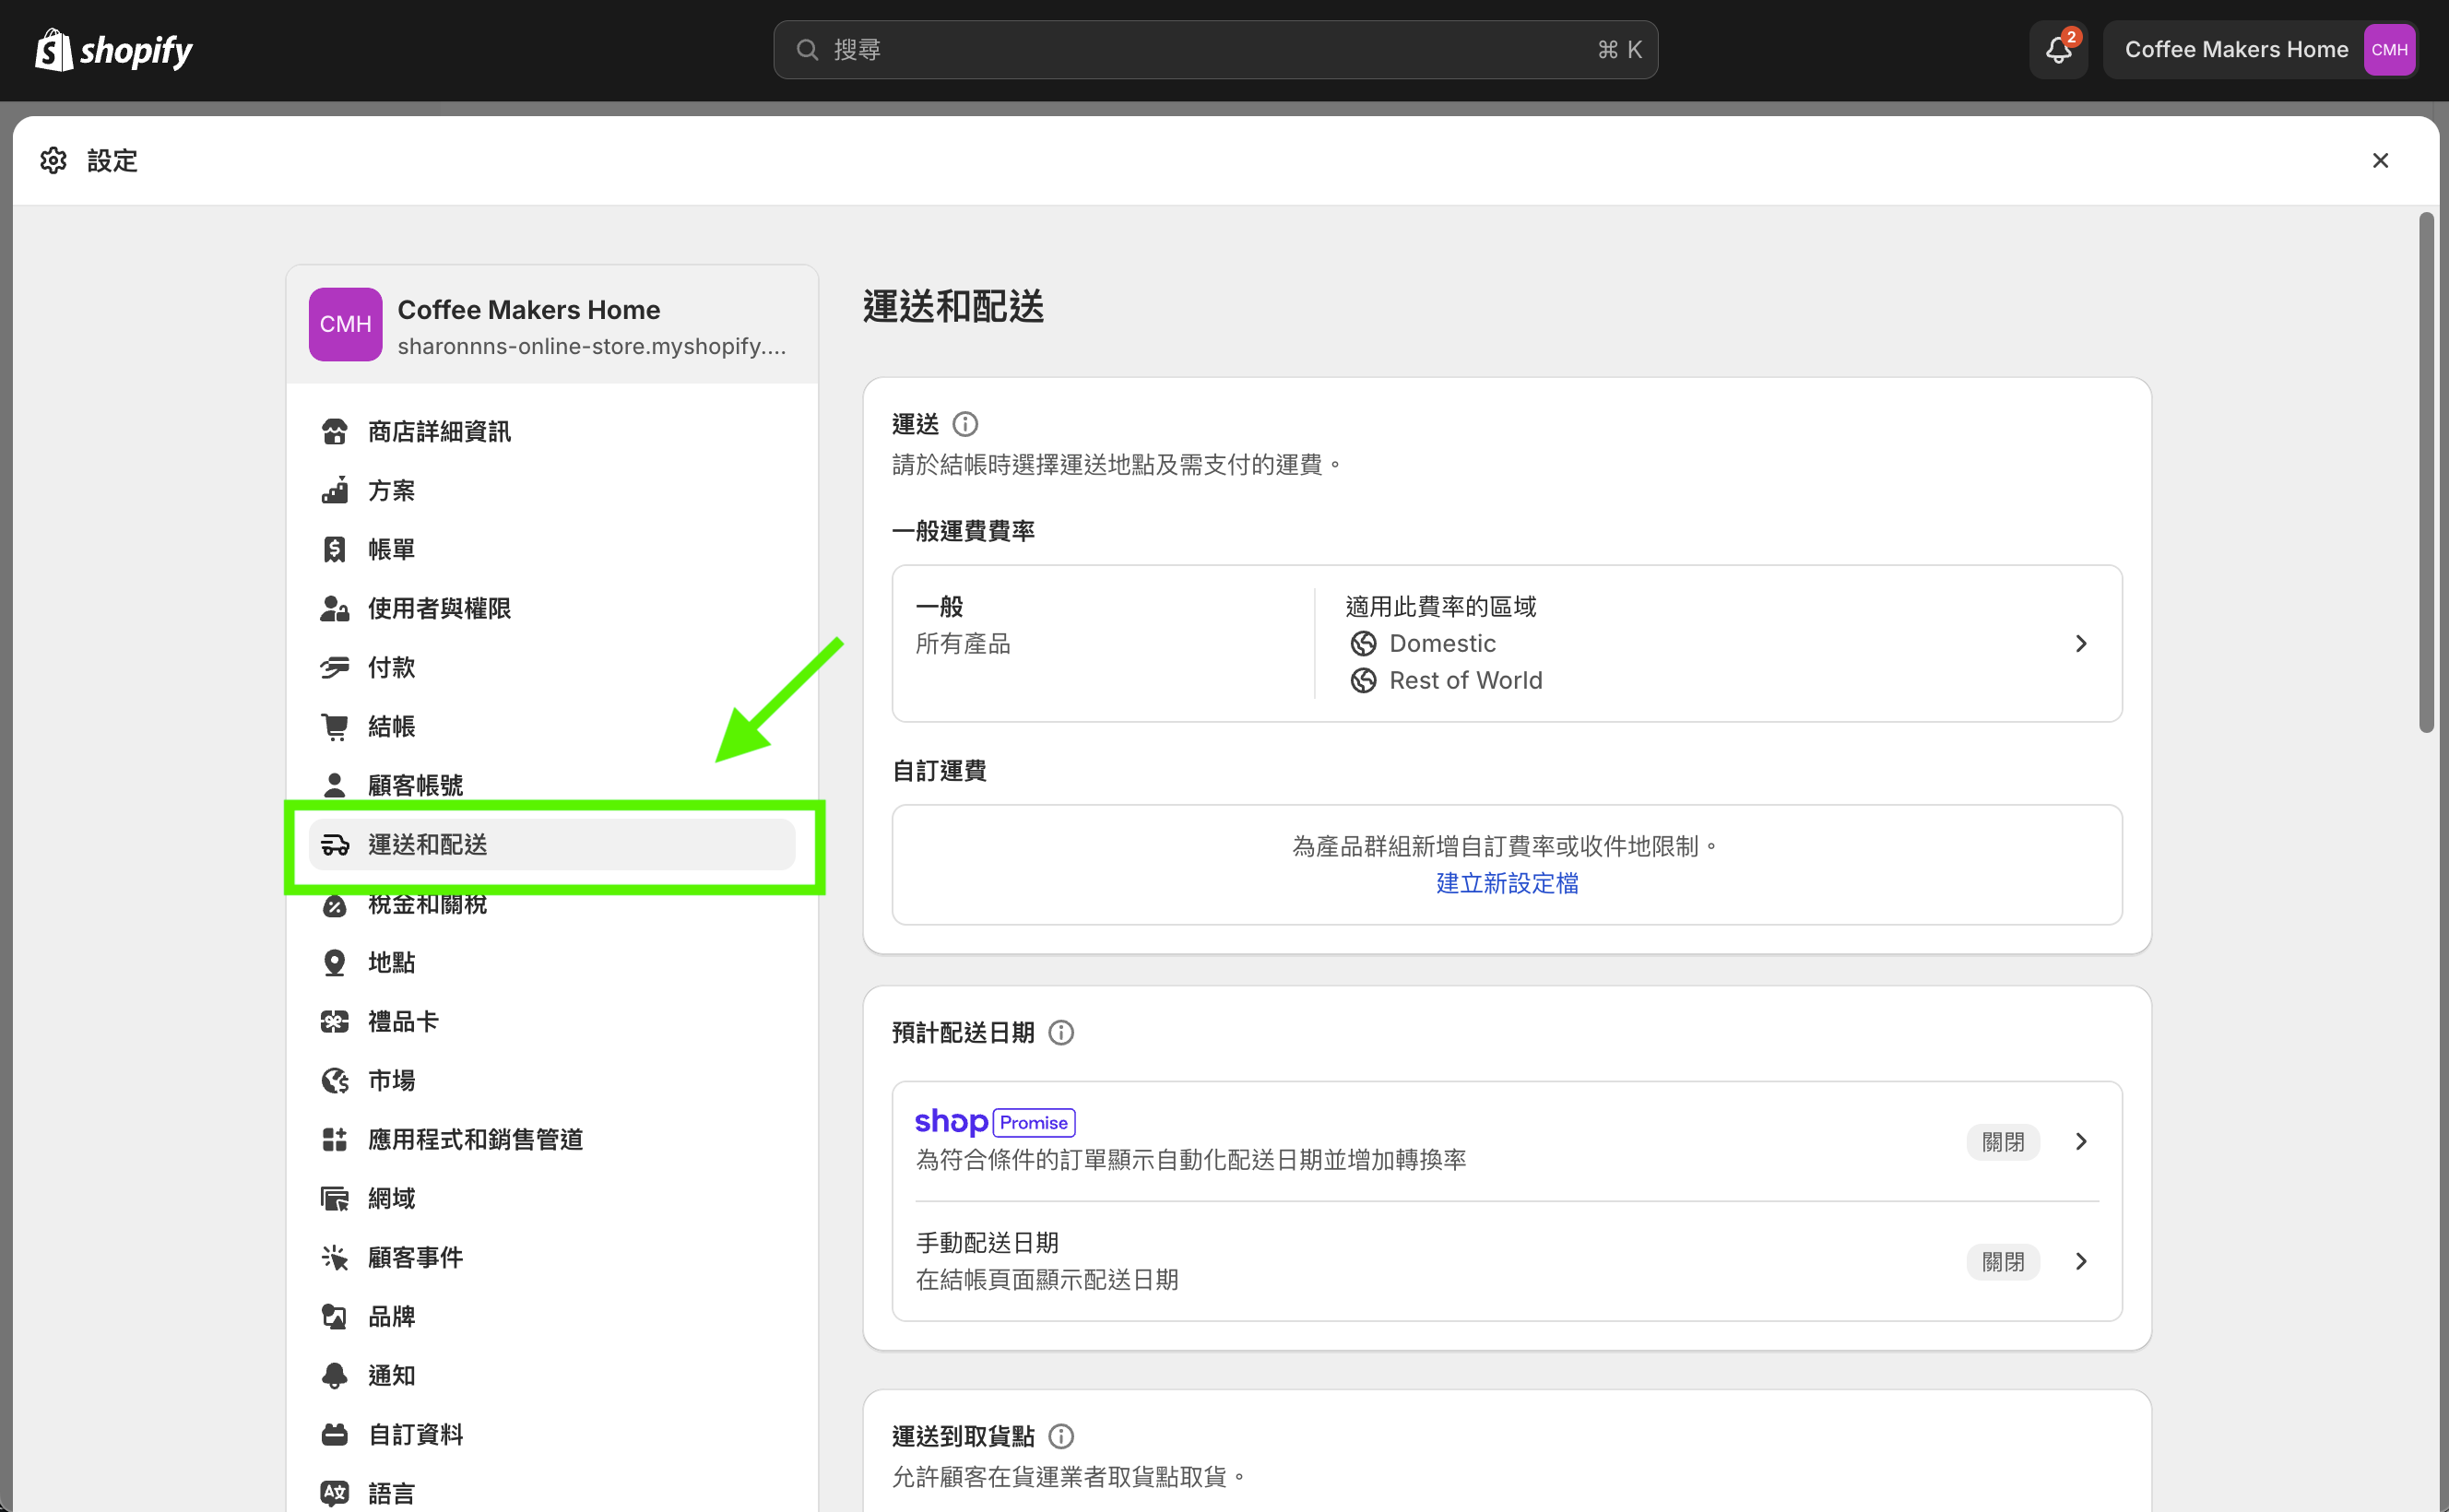Screen dimensions: 2449x1512
Task: Click 關閉 status badge for Shop Promise
Action: (x=2003, y=1142)
